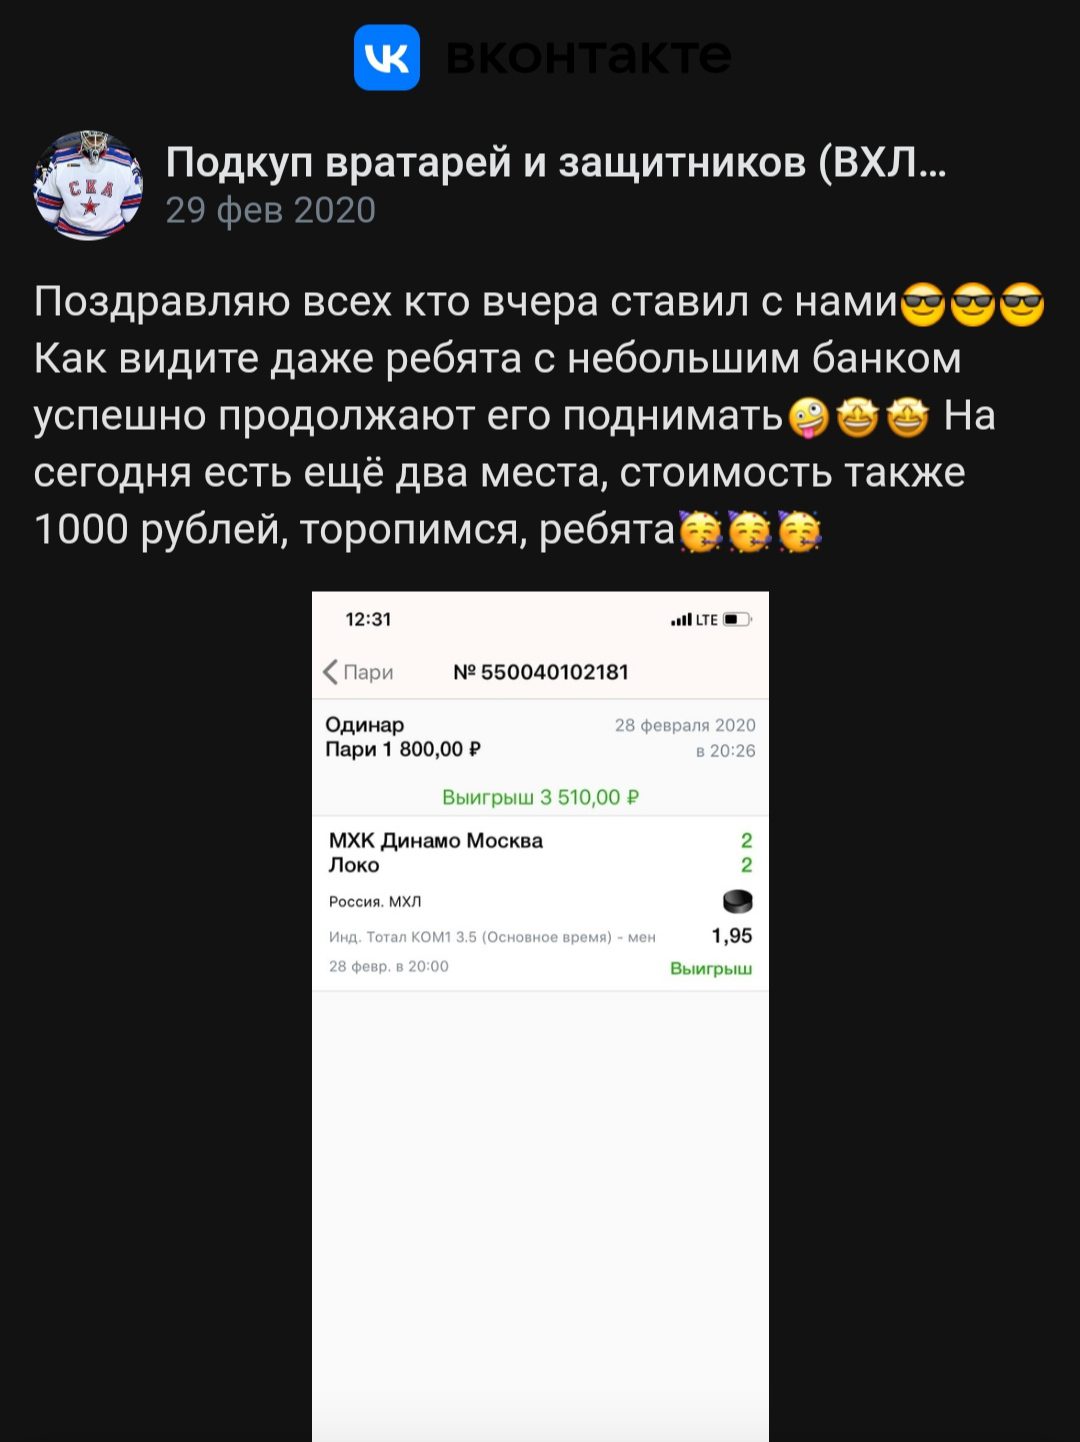Image resolution: width=1080 pixels, height=1442 pixels.
Task: Go back via the Пари label
Action: pos(368,672)
